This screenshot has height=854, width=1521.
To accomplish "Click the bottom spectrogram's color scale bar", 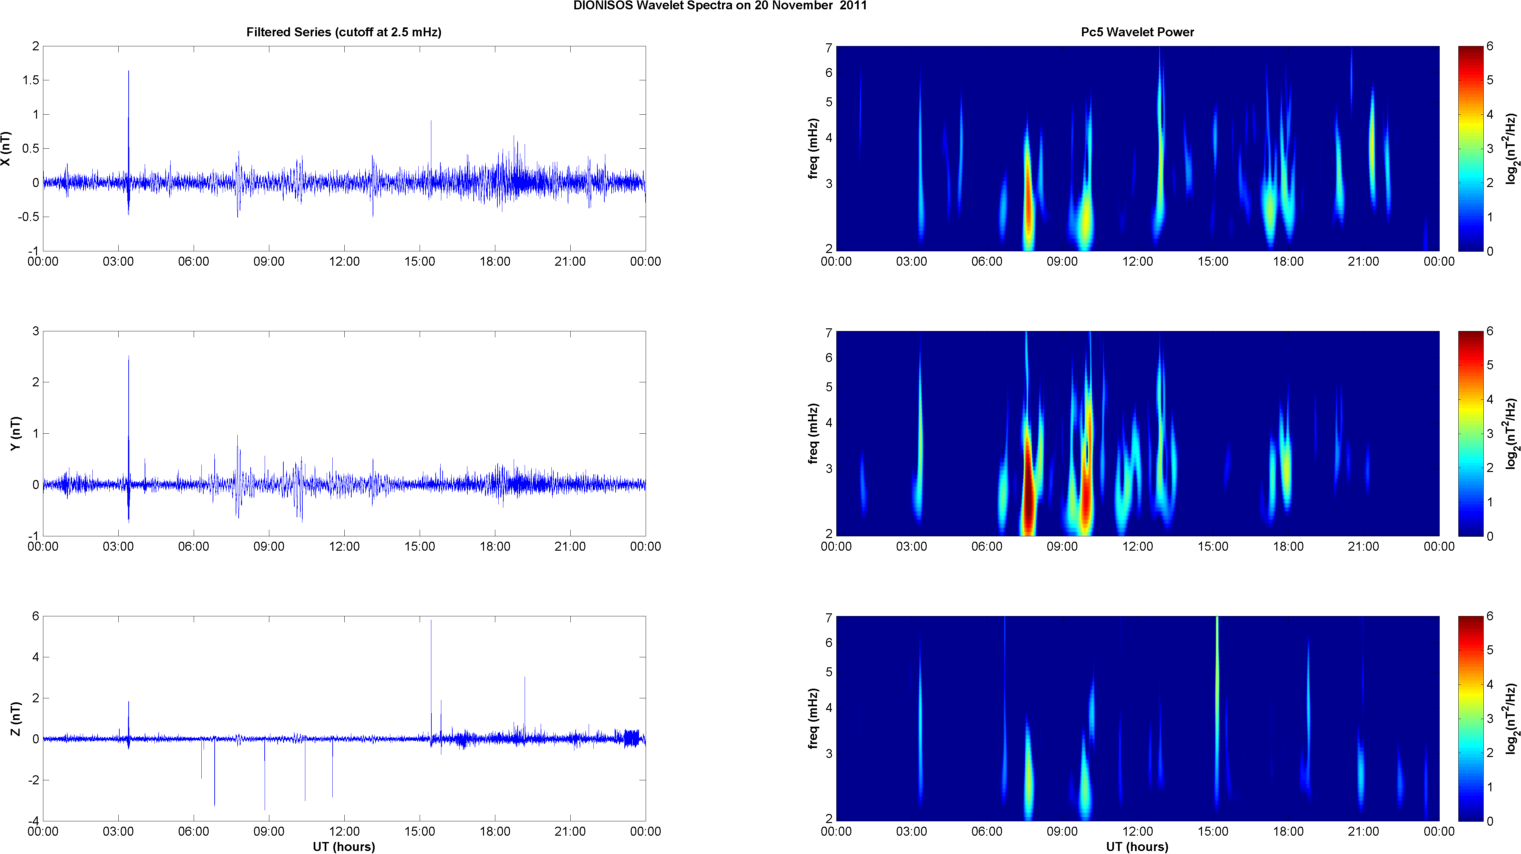I will [1471, 718].
